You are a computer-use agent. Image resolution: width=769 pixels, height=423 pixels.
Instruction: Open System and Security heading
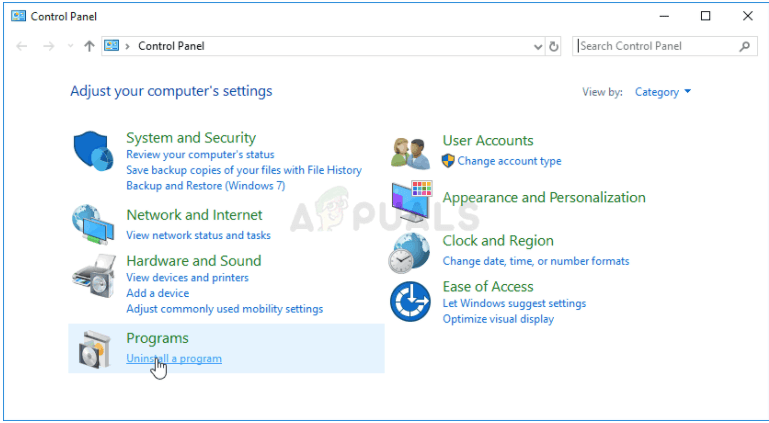(191, 138)
